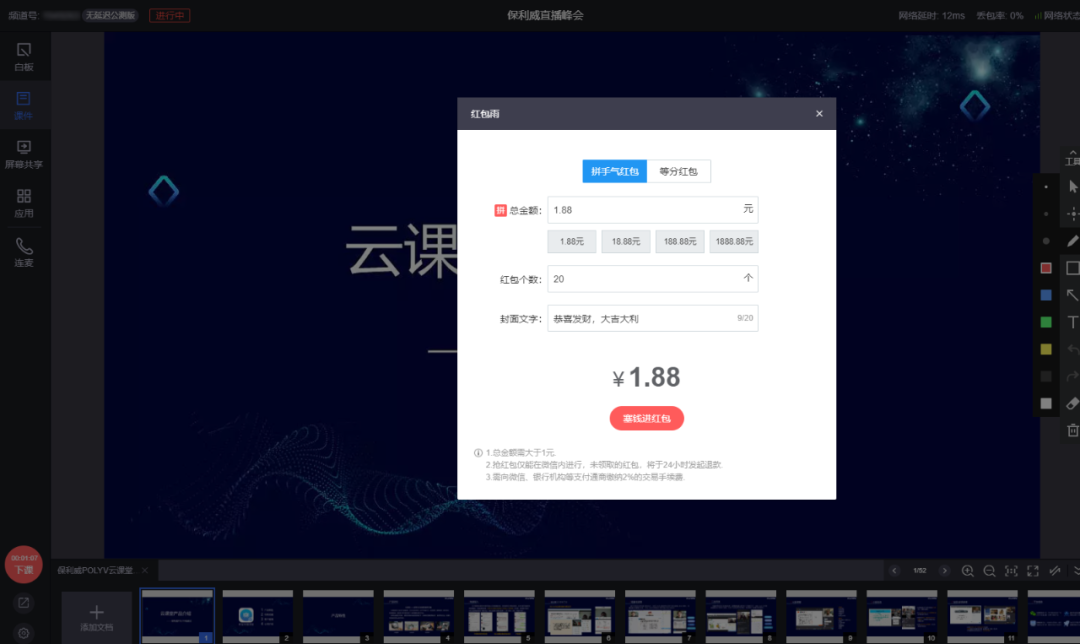This screenshot has height=644, width=1080.
Task: Click the trash can clear icon
Action: coord(1073,430)
